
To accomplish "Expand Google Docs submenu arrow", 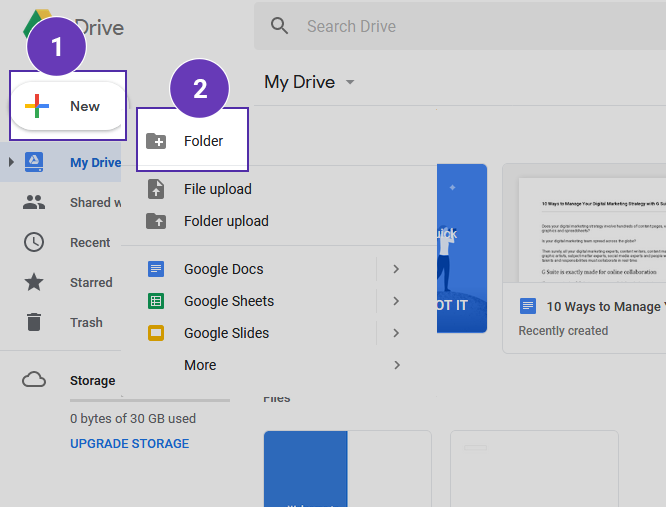I will pos(396,269).
